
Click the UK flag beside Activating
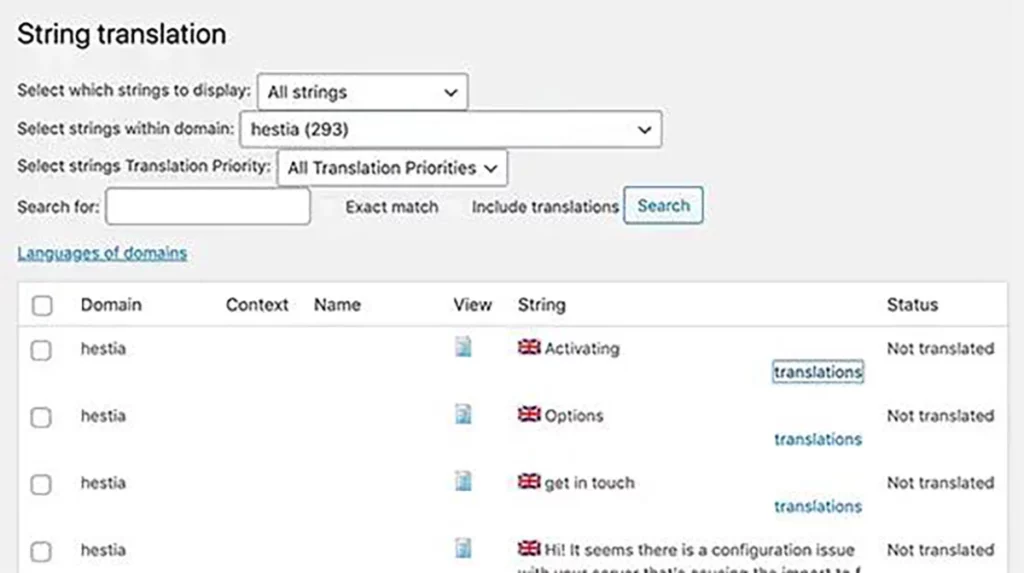click(529, 348)
